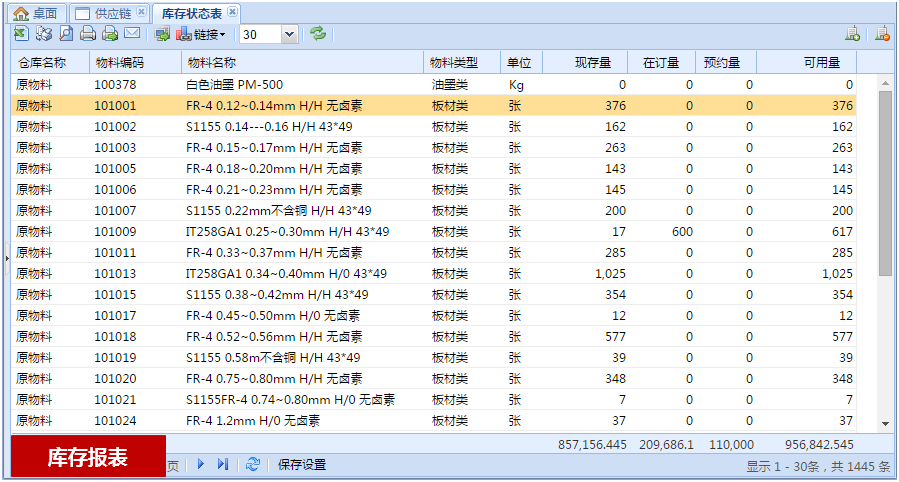Screen dimensions: 899x482
Task: Switch to the 桌面 home tab
Action: point(36,13)
